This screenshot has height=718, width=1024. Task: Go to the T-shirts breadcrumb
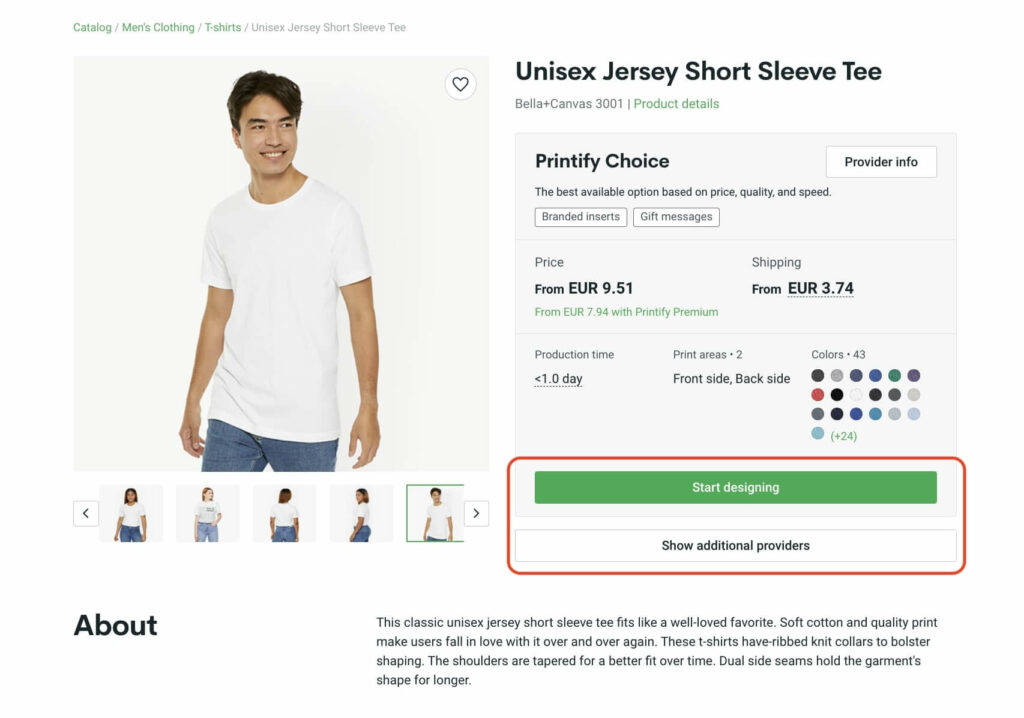pyautogui.click(x=222, y=27)
